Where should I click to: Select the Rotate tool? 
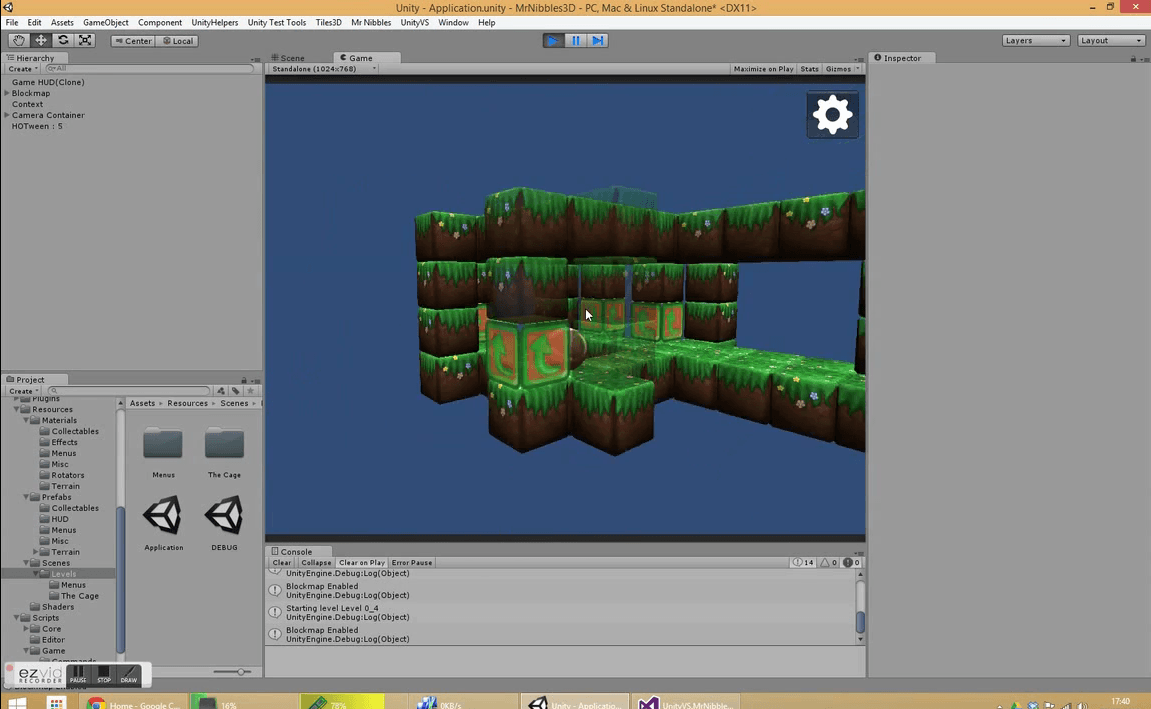[x=62, y=40]
